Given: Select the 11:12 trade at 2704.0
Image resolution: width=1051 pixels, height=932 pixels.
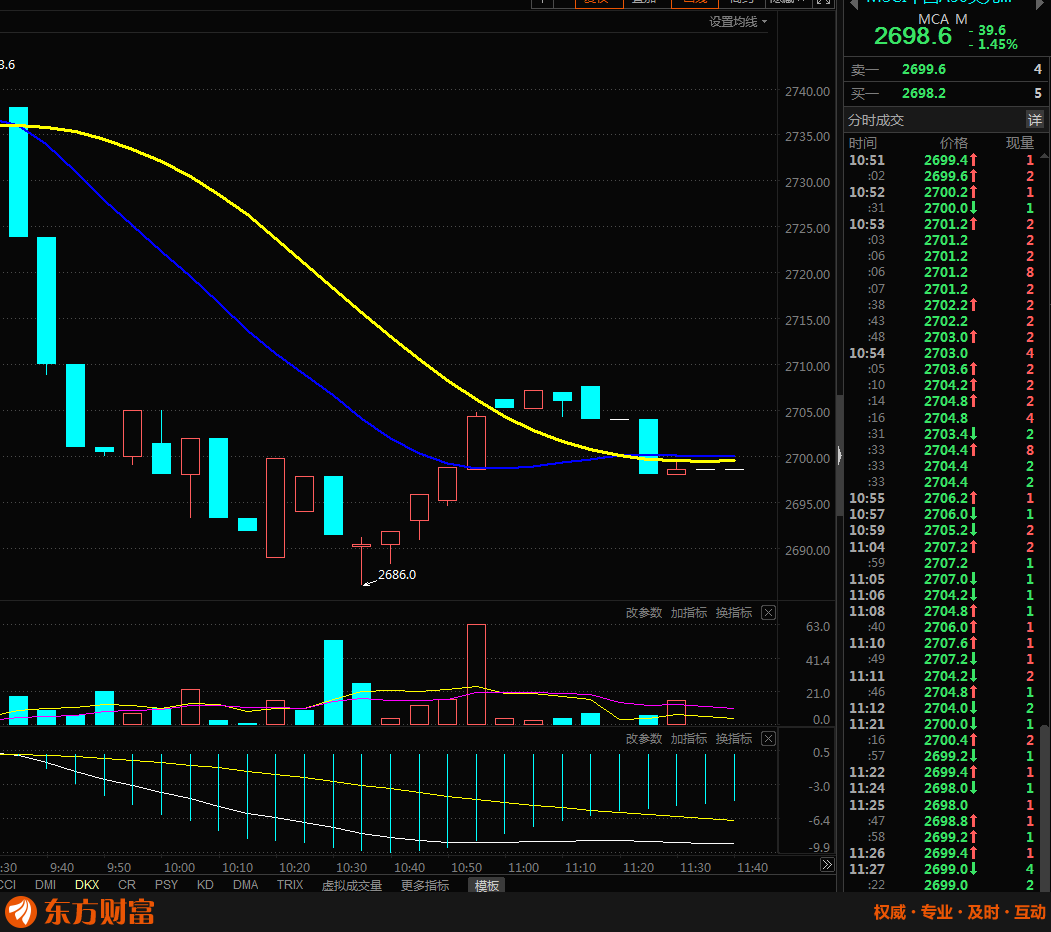Looking at the screenshot, I should [x=942, y=708].
